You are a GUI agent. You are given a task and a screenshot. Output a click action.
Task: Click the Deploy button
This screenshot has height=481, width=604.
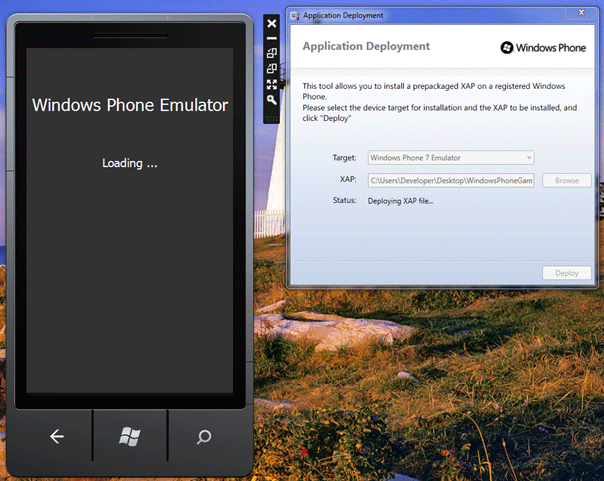click(567, 273)
